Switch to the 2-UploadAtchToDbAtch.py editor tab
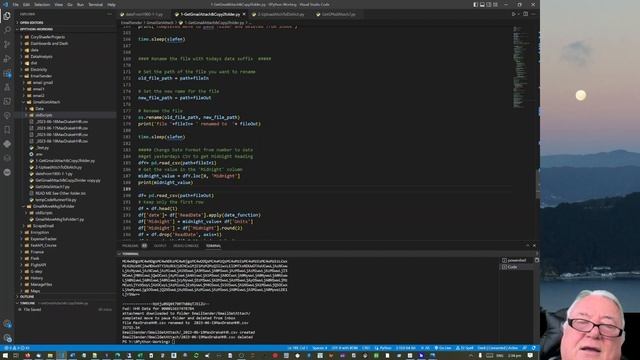Viewport: 640px width, 360px height. pos(281,14)
